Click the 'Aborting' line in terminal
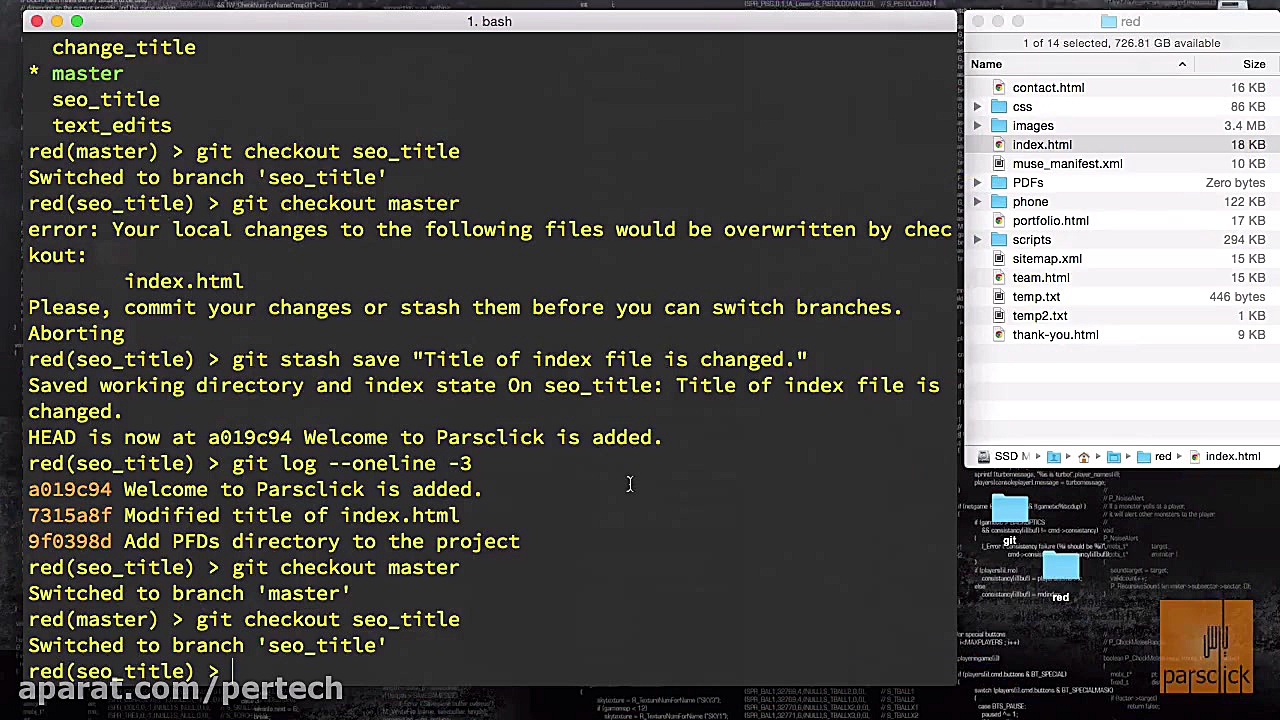The width and height of the screenshot is (1280, 720). pyautogui.click(x=76, y=334)
